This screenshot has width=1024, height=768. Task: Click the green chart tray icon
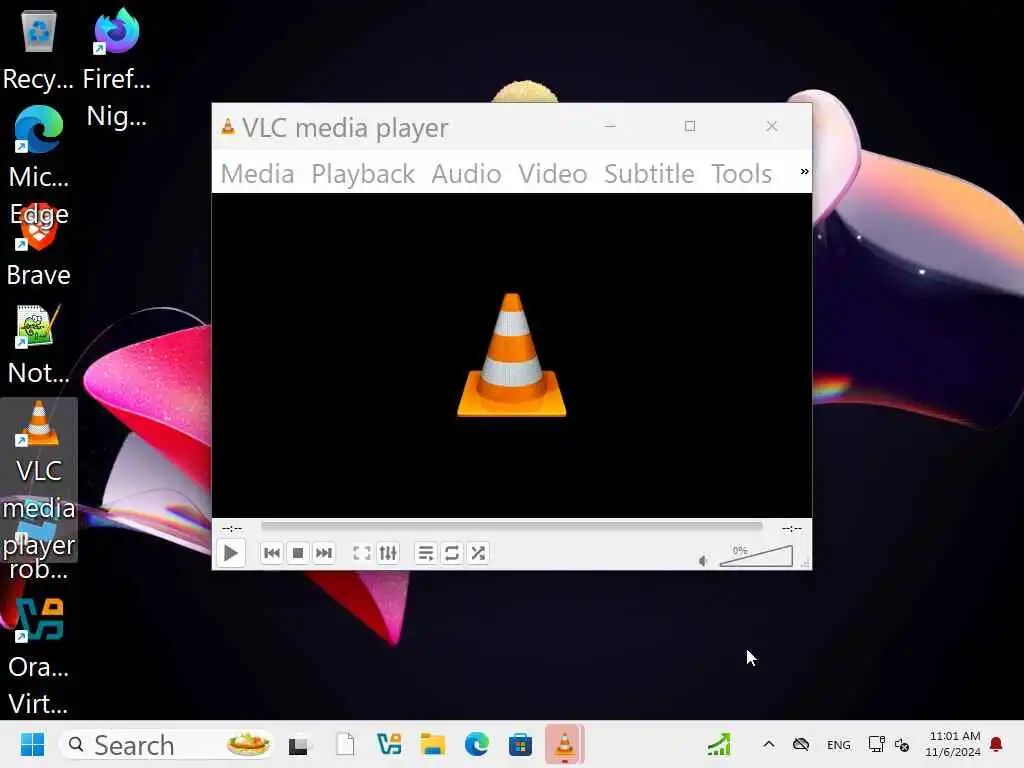point(719,744)
